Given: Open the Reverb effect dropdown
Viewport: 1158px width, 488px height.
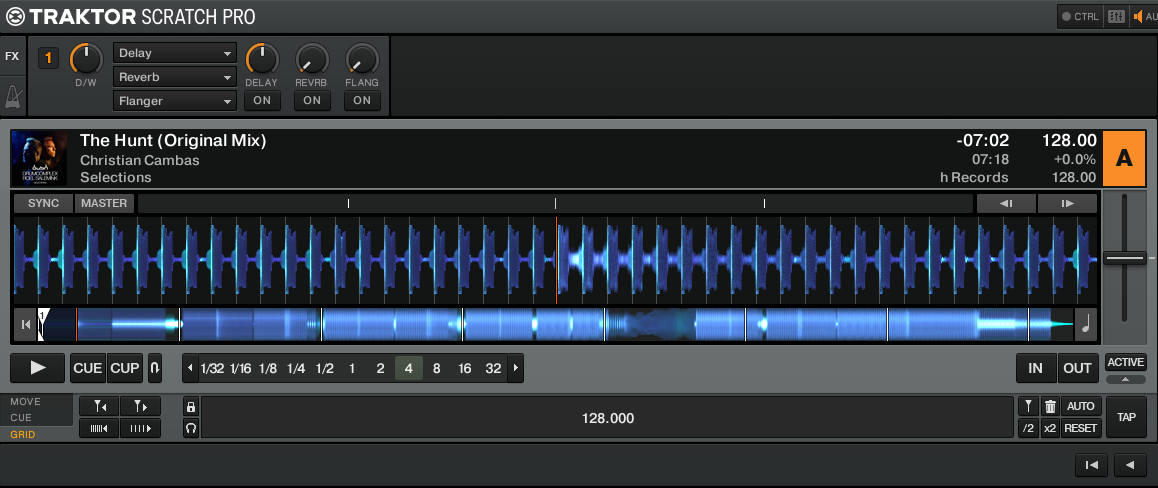Looking at the screenshot, I should (175, 77).
